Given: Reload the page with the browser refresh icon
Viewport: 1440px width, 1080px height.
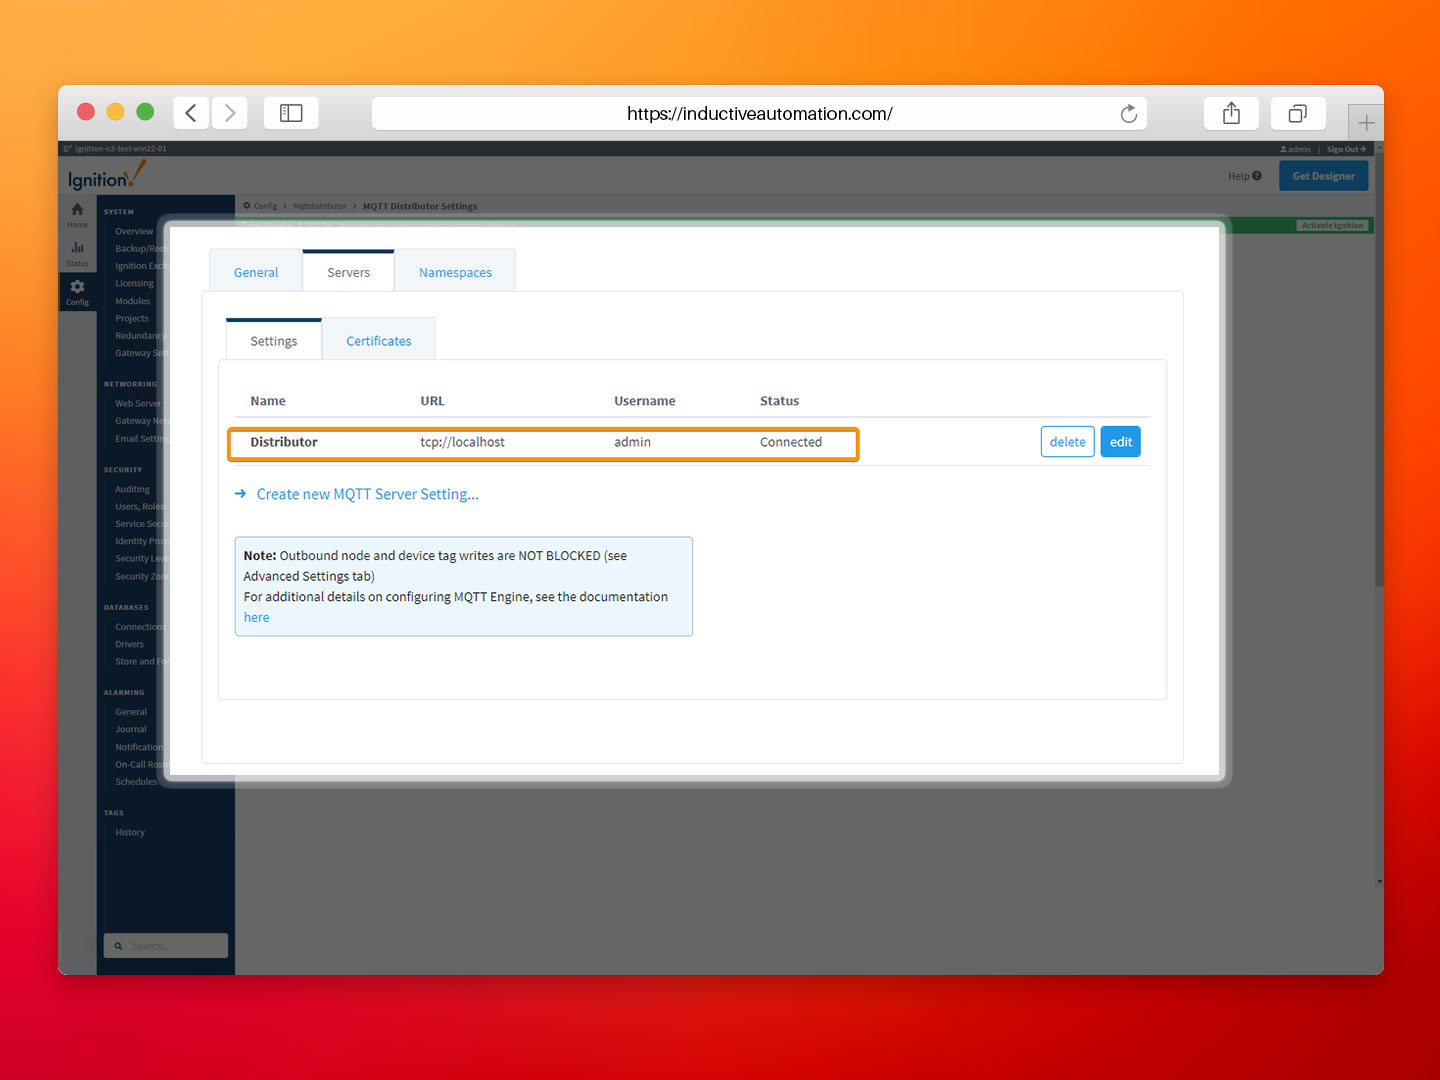Looking at the screenshot, I should 1129,113.
